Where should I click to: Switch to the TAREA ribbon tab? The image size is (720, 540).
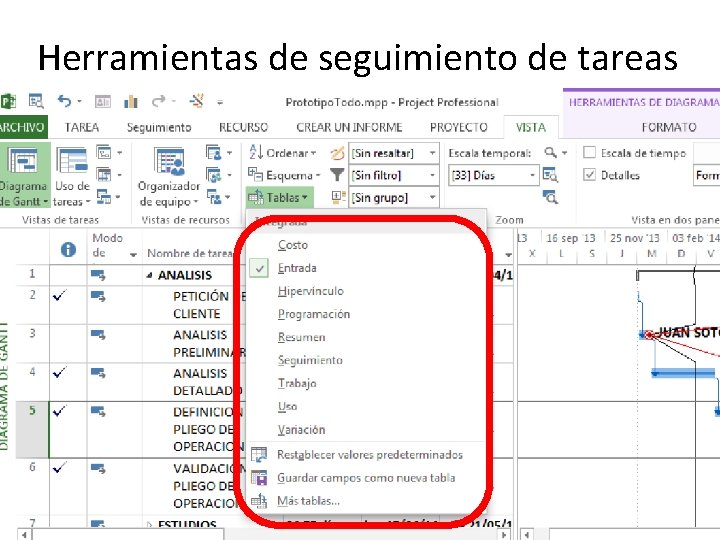[82, 127]
